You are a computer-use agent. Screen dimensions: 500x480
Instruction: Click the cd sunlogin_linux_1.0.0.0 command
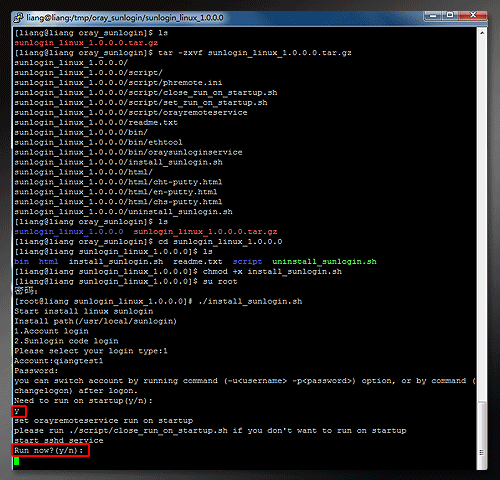tap(220, 242)
